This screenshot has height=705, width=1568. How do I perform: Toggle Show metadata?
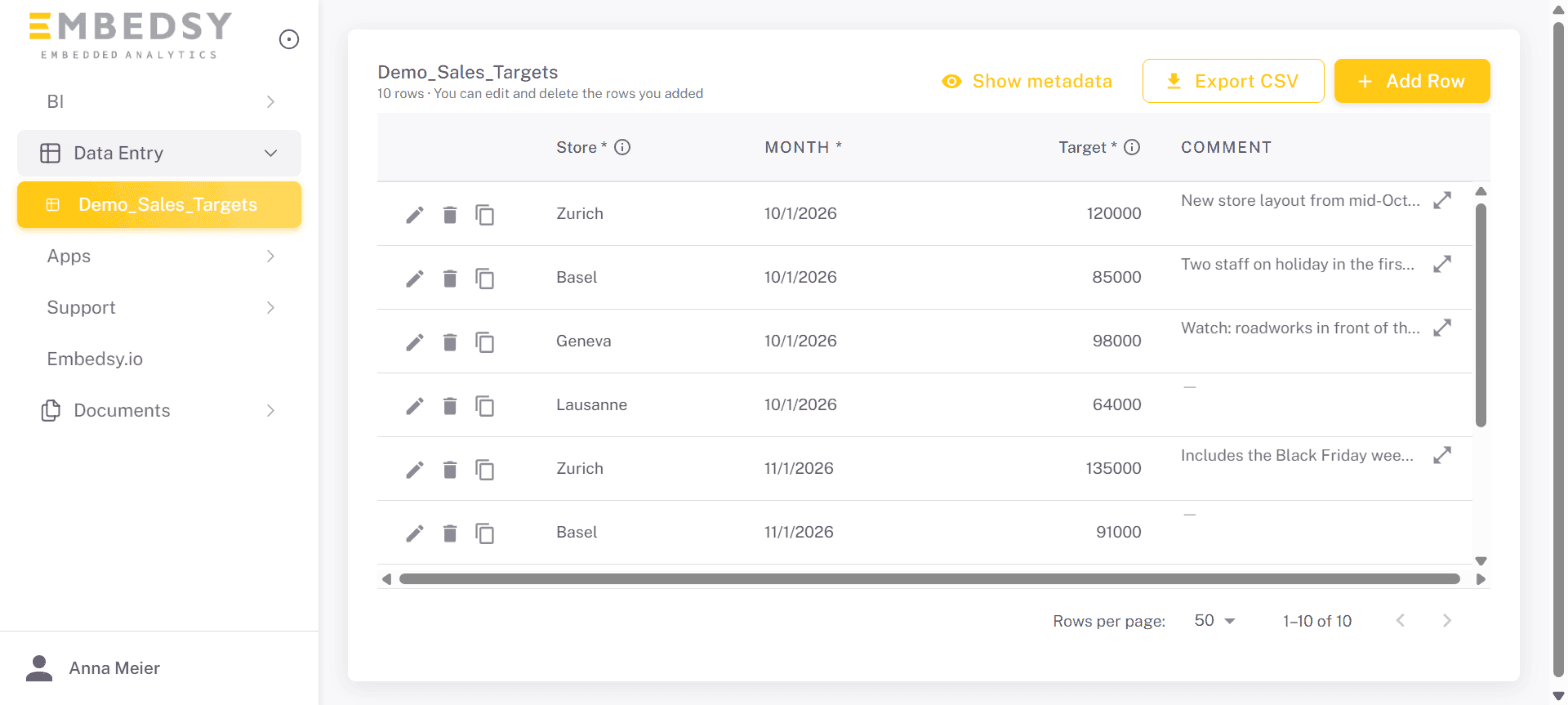pos(1027,81)
